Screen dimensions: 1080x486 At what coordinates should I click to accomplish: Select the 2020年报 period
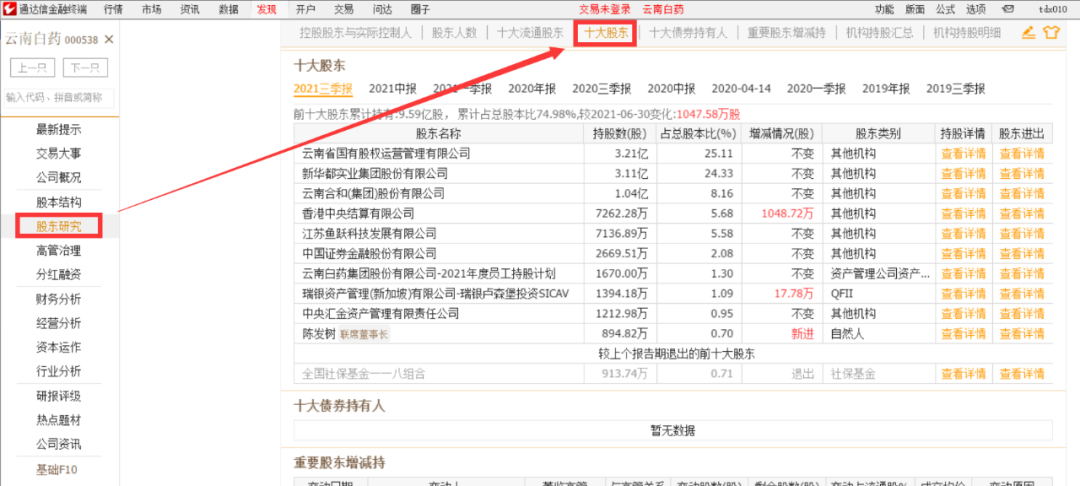click(x=532, y=88)
